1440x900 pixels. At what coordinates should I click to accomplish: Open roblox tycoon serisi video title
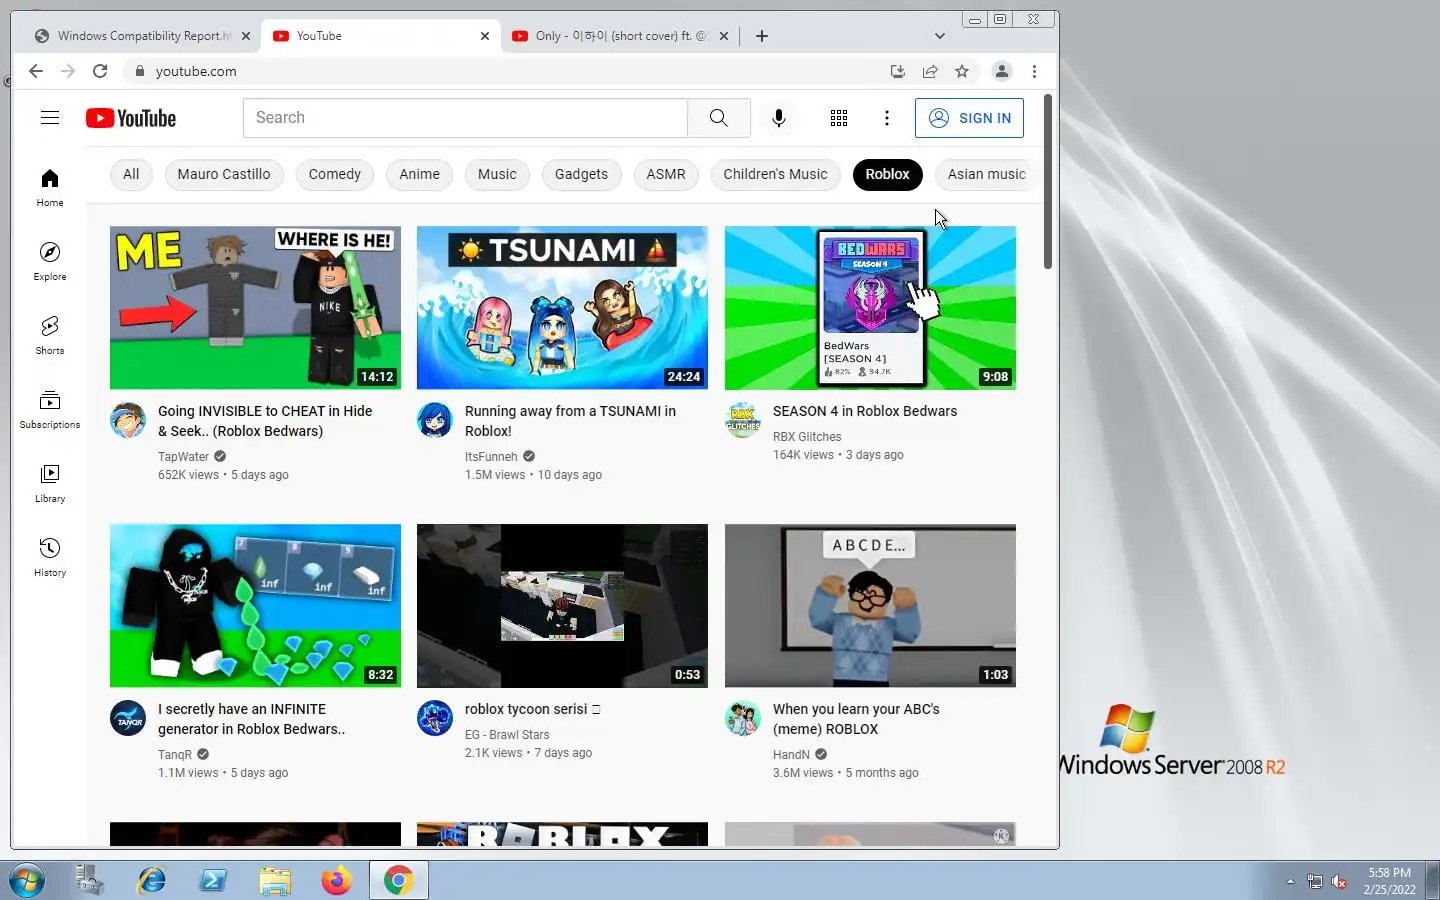tap(533, 709)
